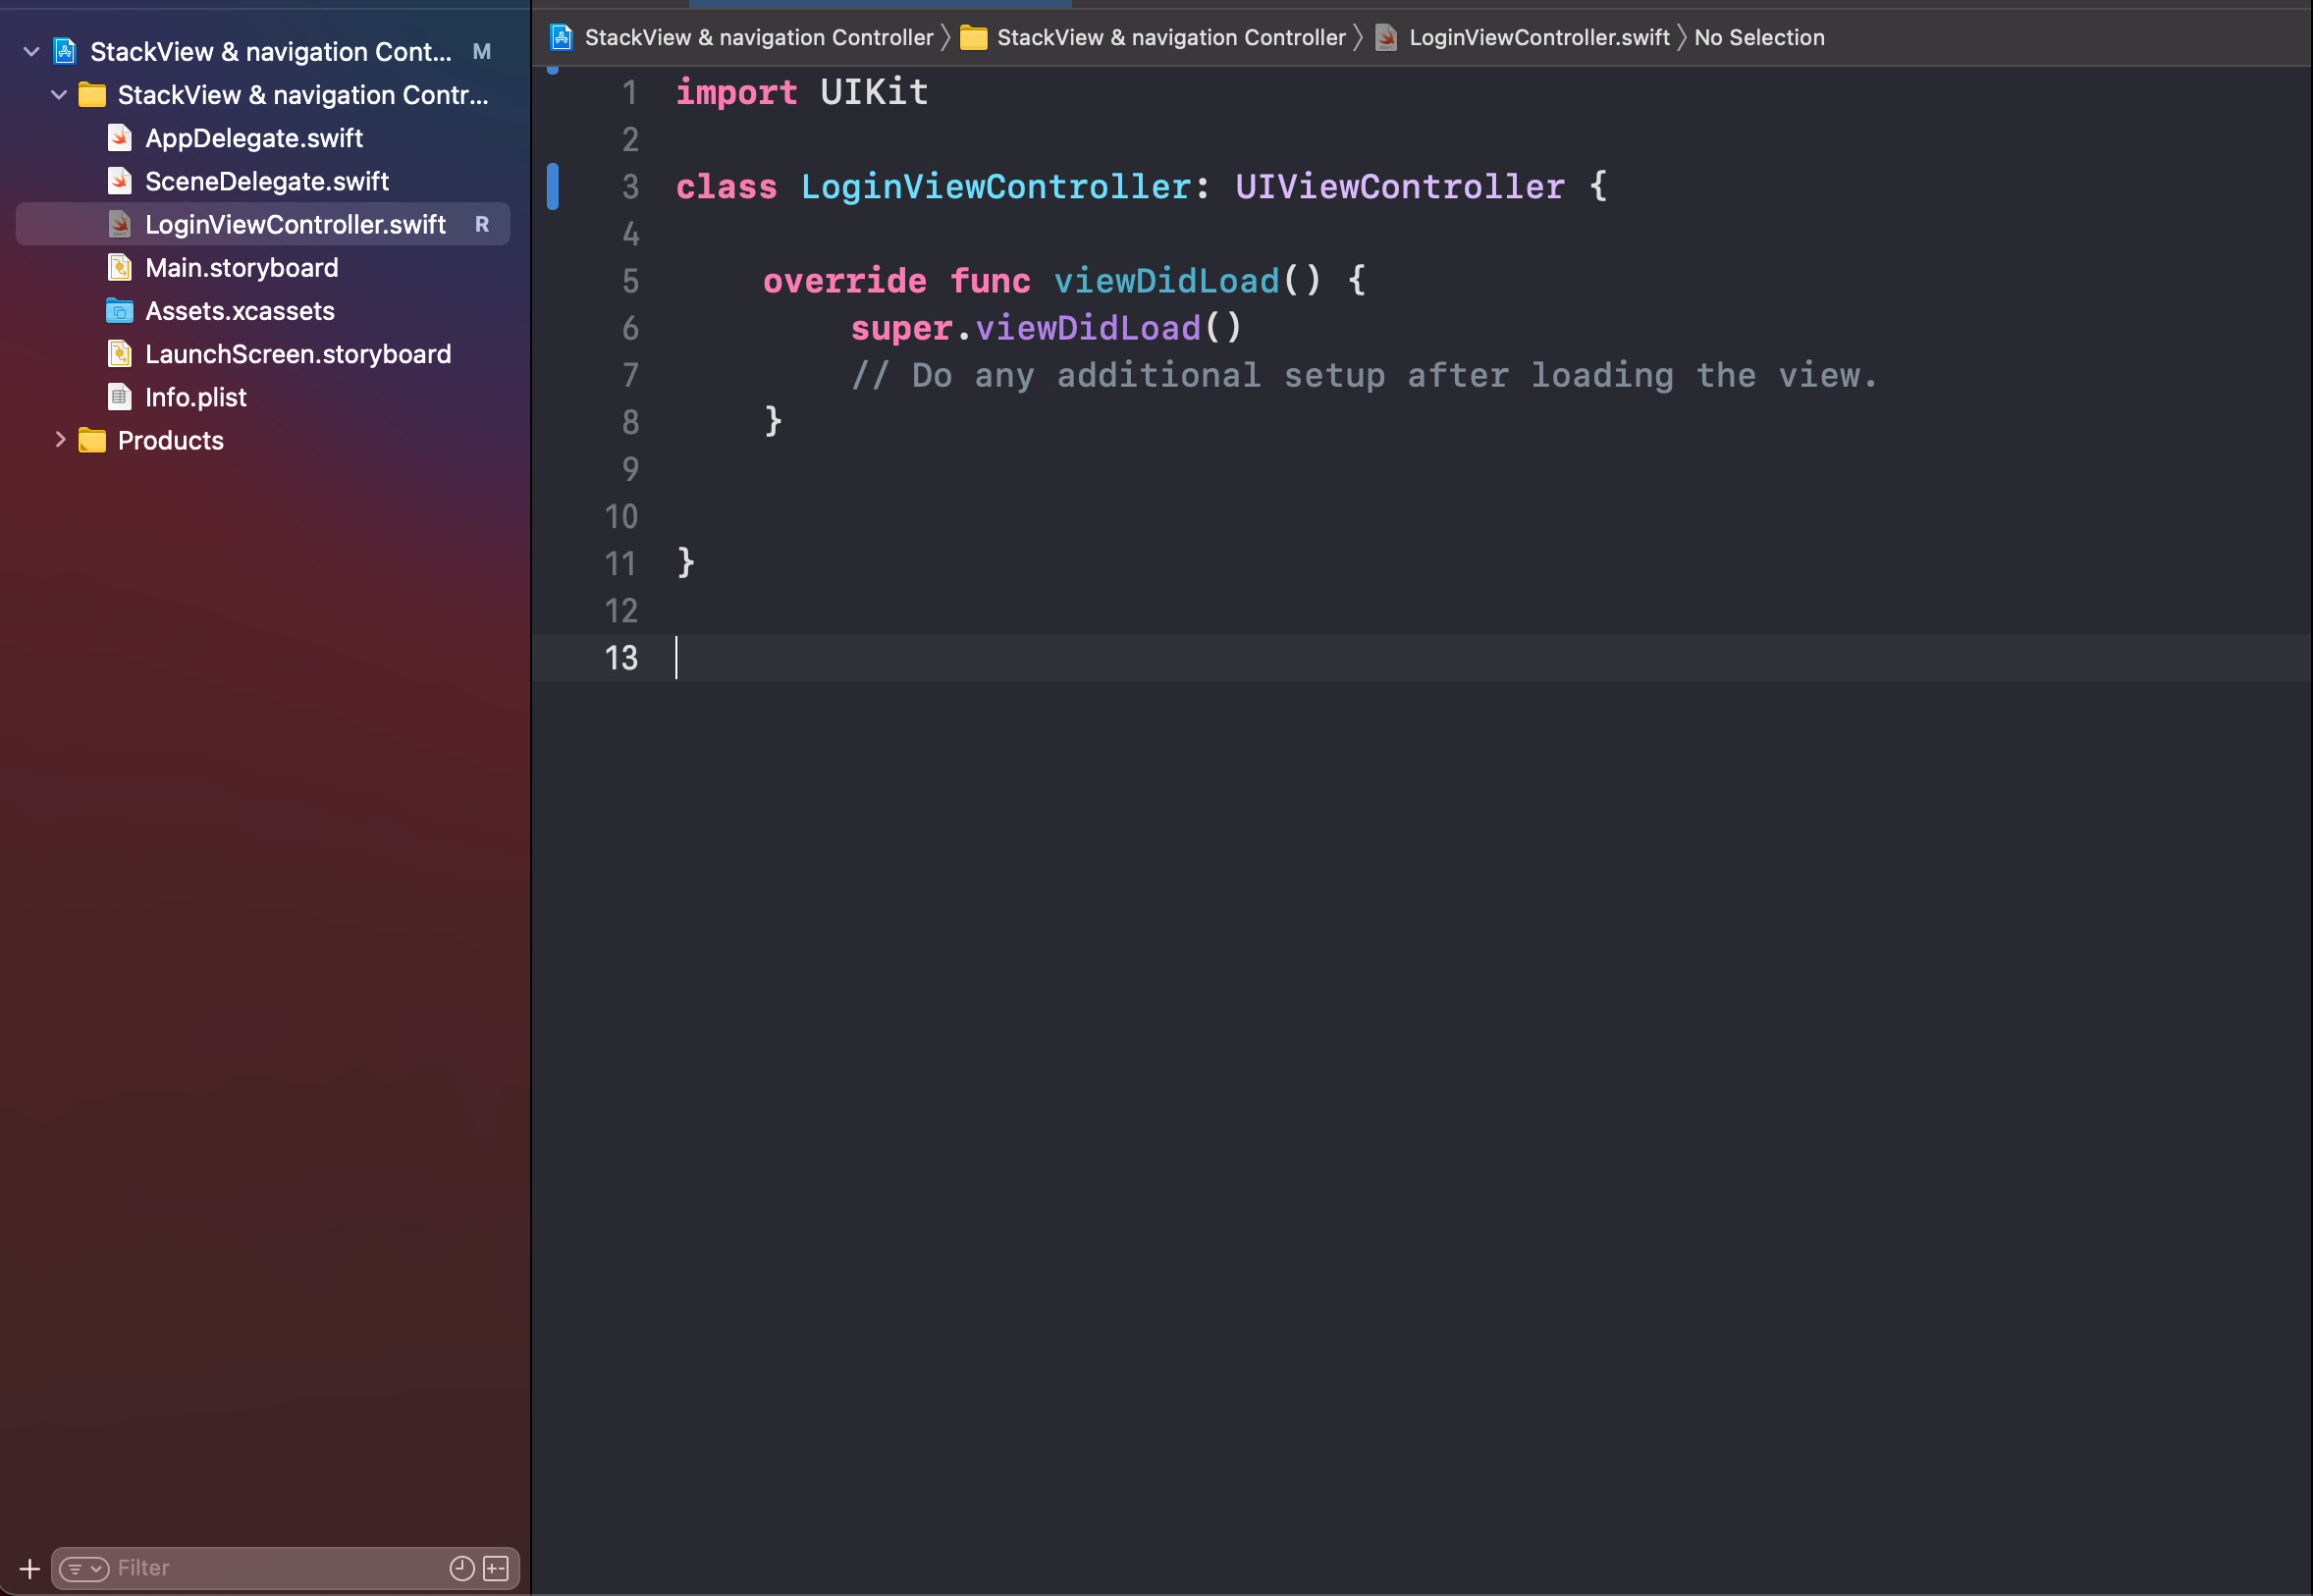Open LaunchScreen.storyboard
Image resolution: width=2313 pixels, height=1596 pixels.
[x=298, y=354]
